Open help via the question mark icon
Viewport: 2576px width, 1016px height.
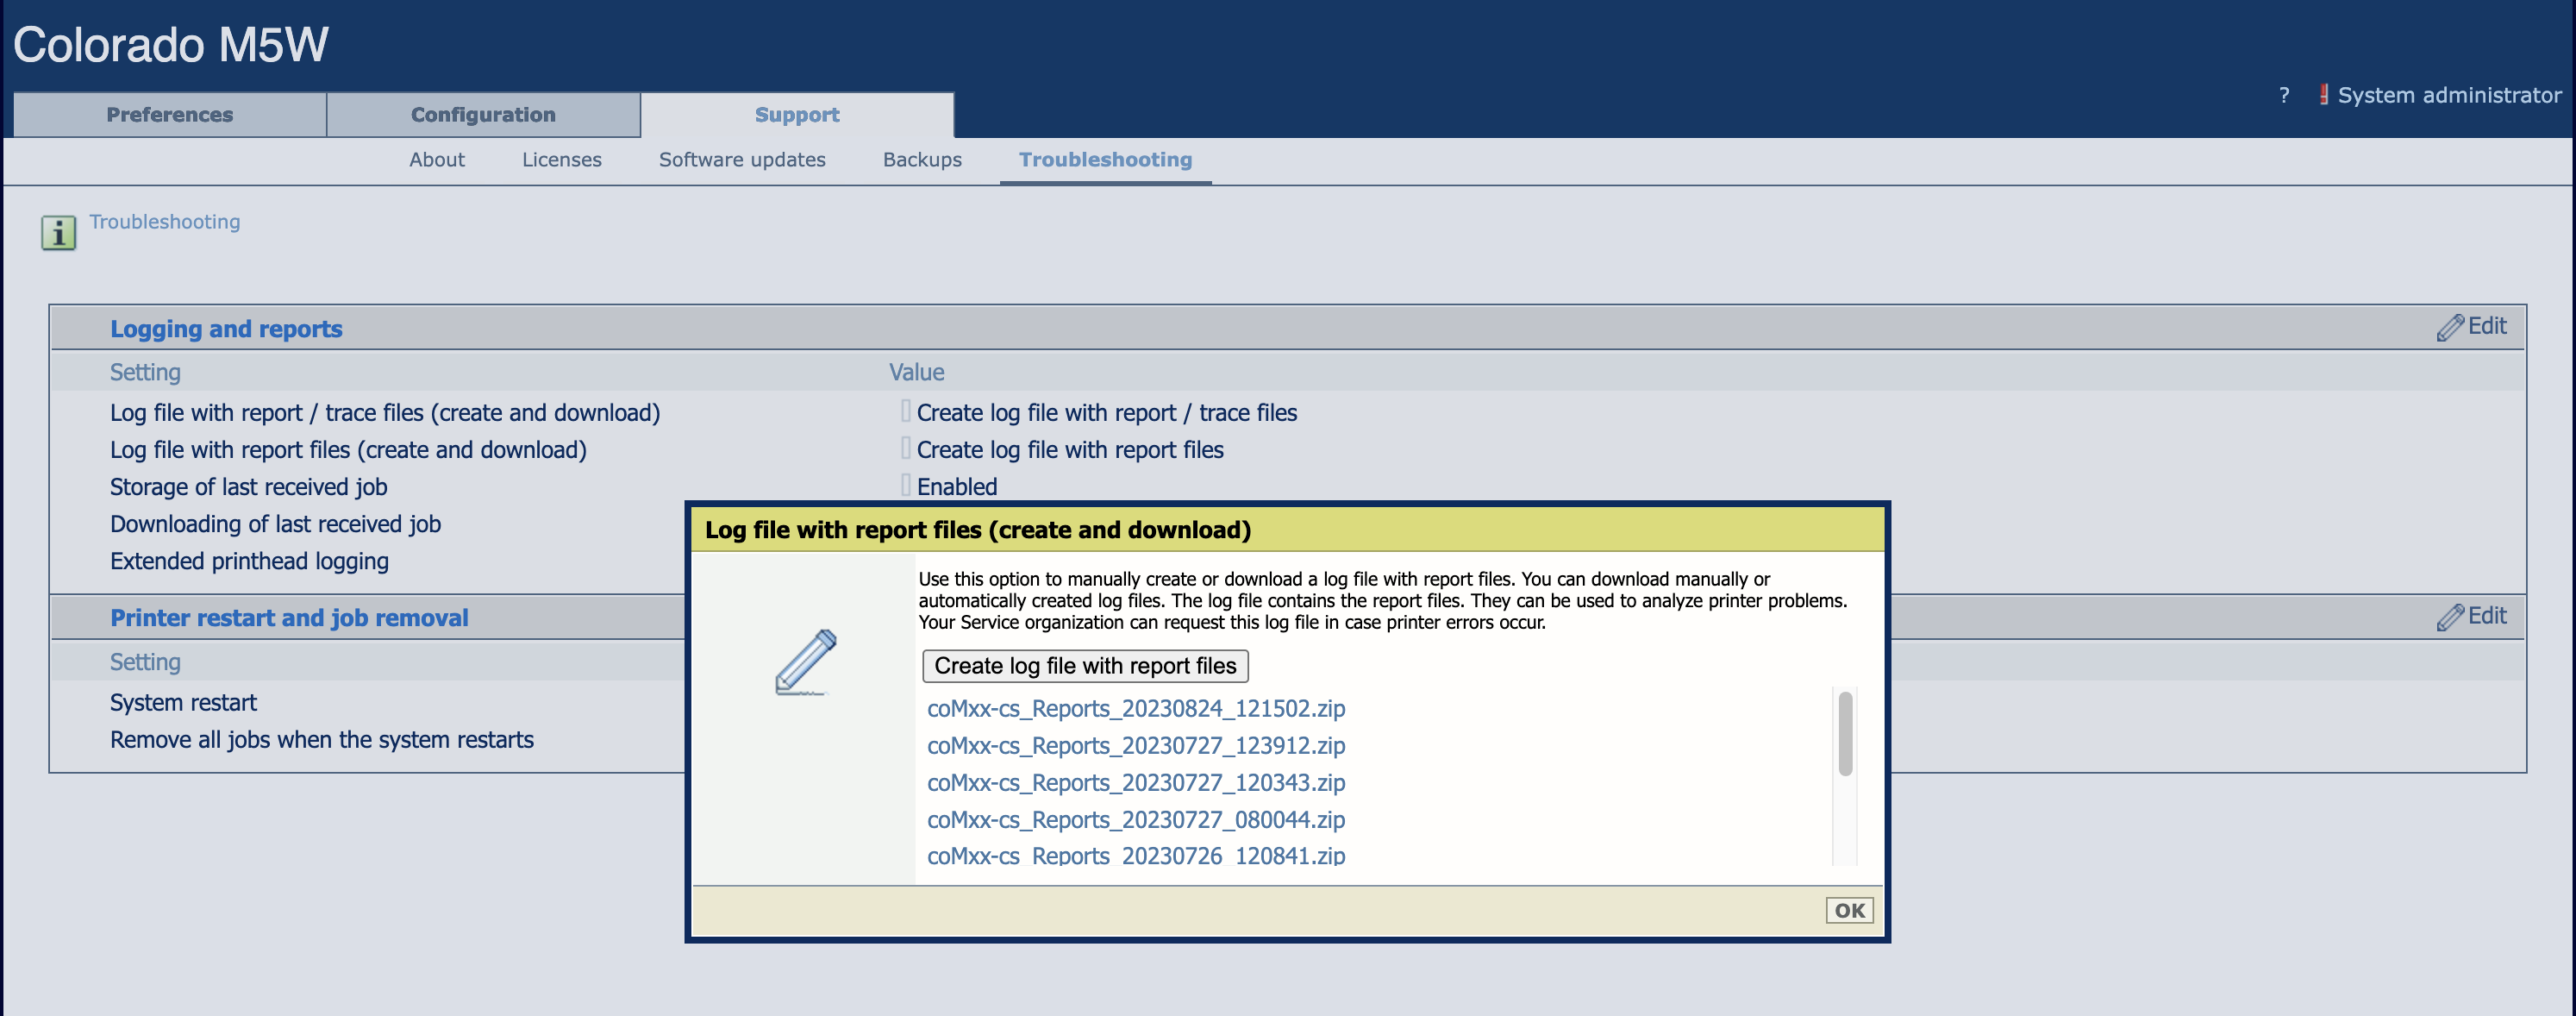2284,96
